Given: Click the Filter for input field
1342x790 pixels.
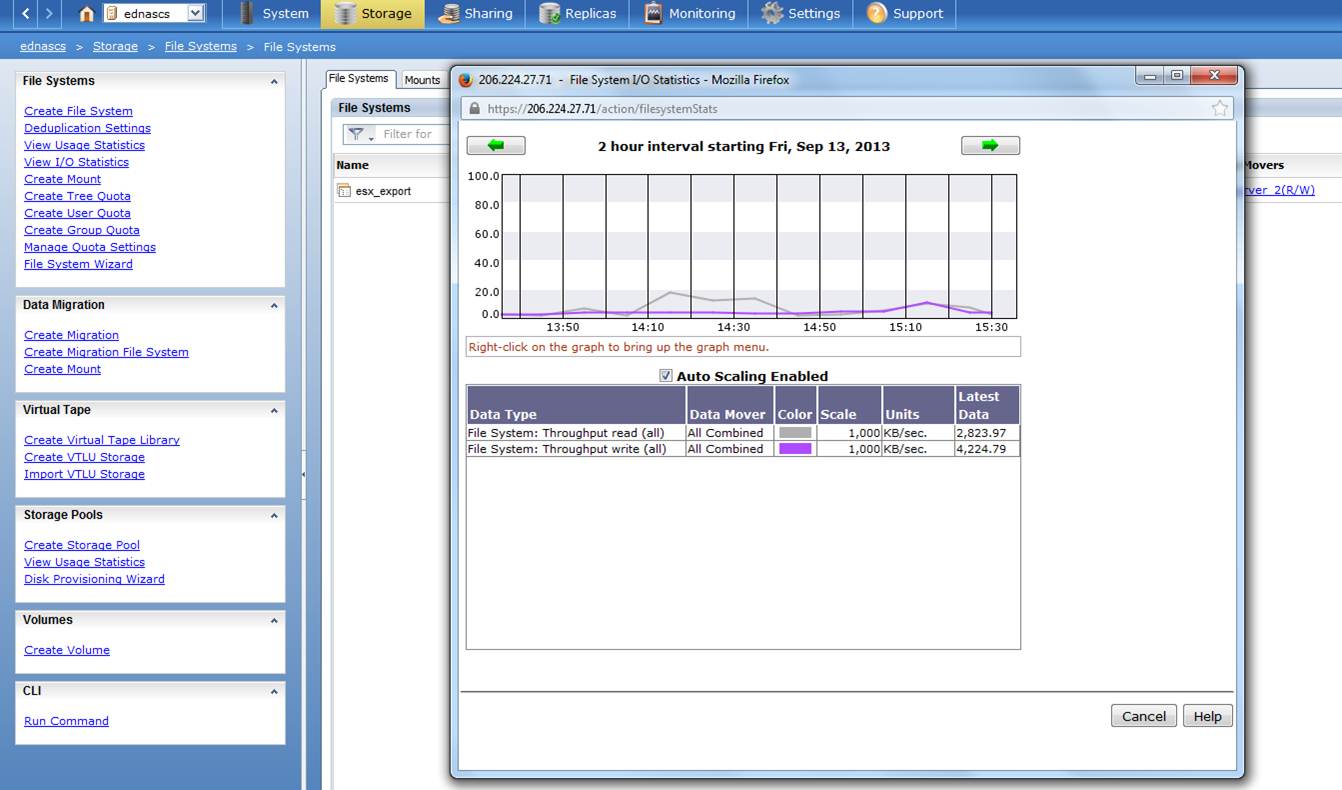Looking at the screenshot, I should (x=412, y=134).
